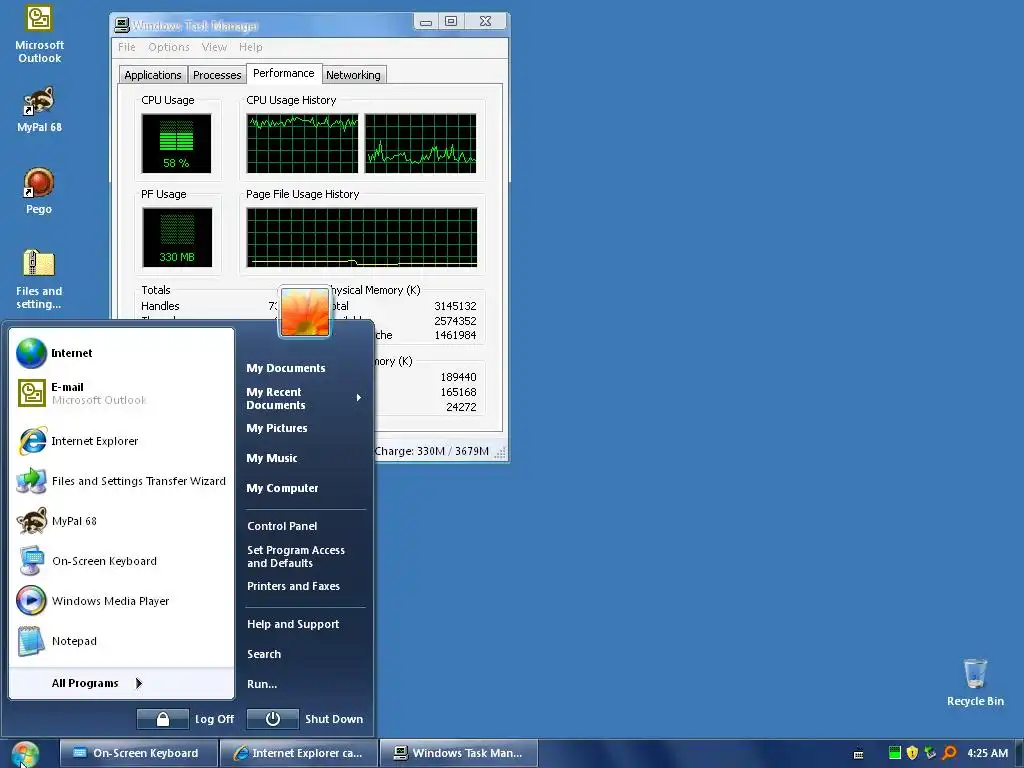This screenshot has height=768, width=1024.
Task: Click the Log Off lock icon button
Action: 163,719
